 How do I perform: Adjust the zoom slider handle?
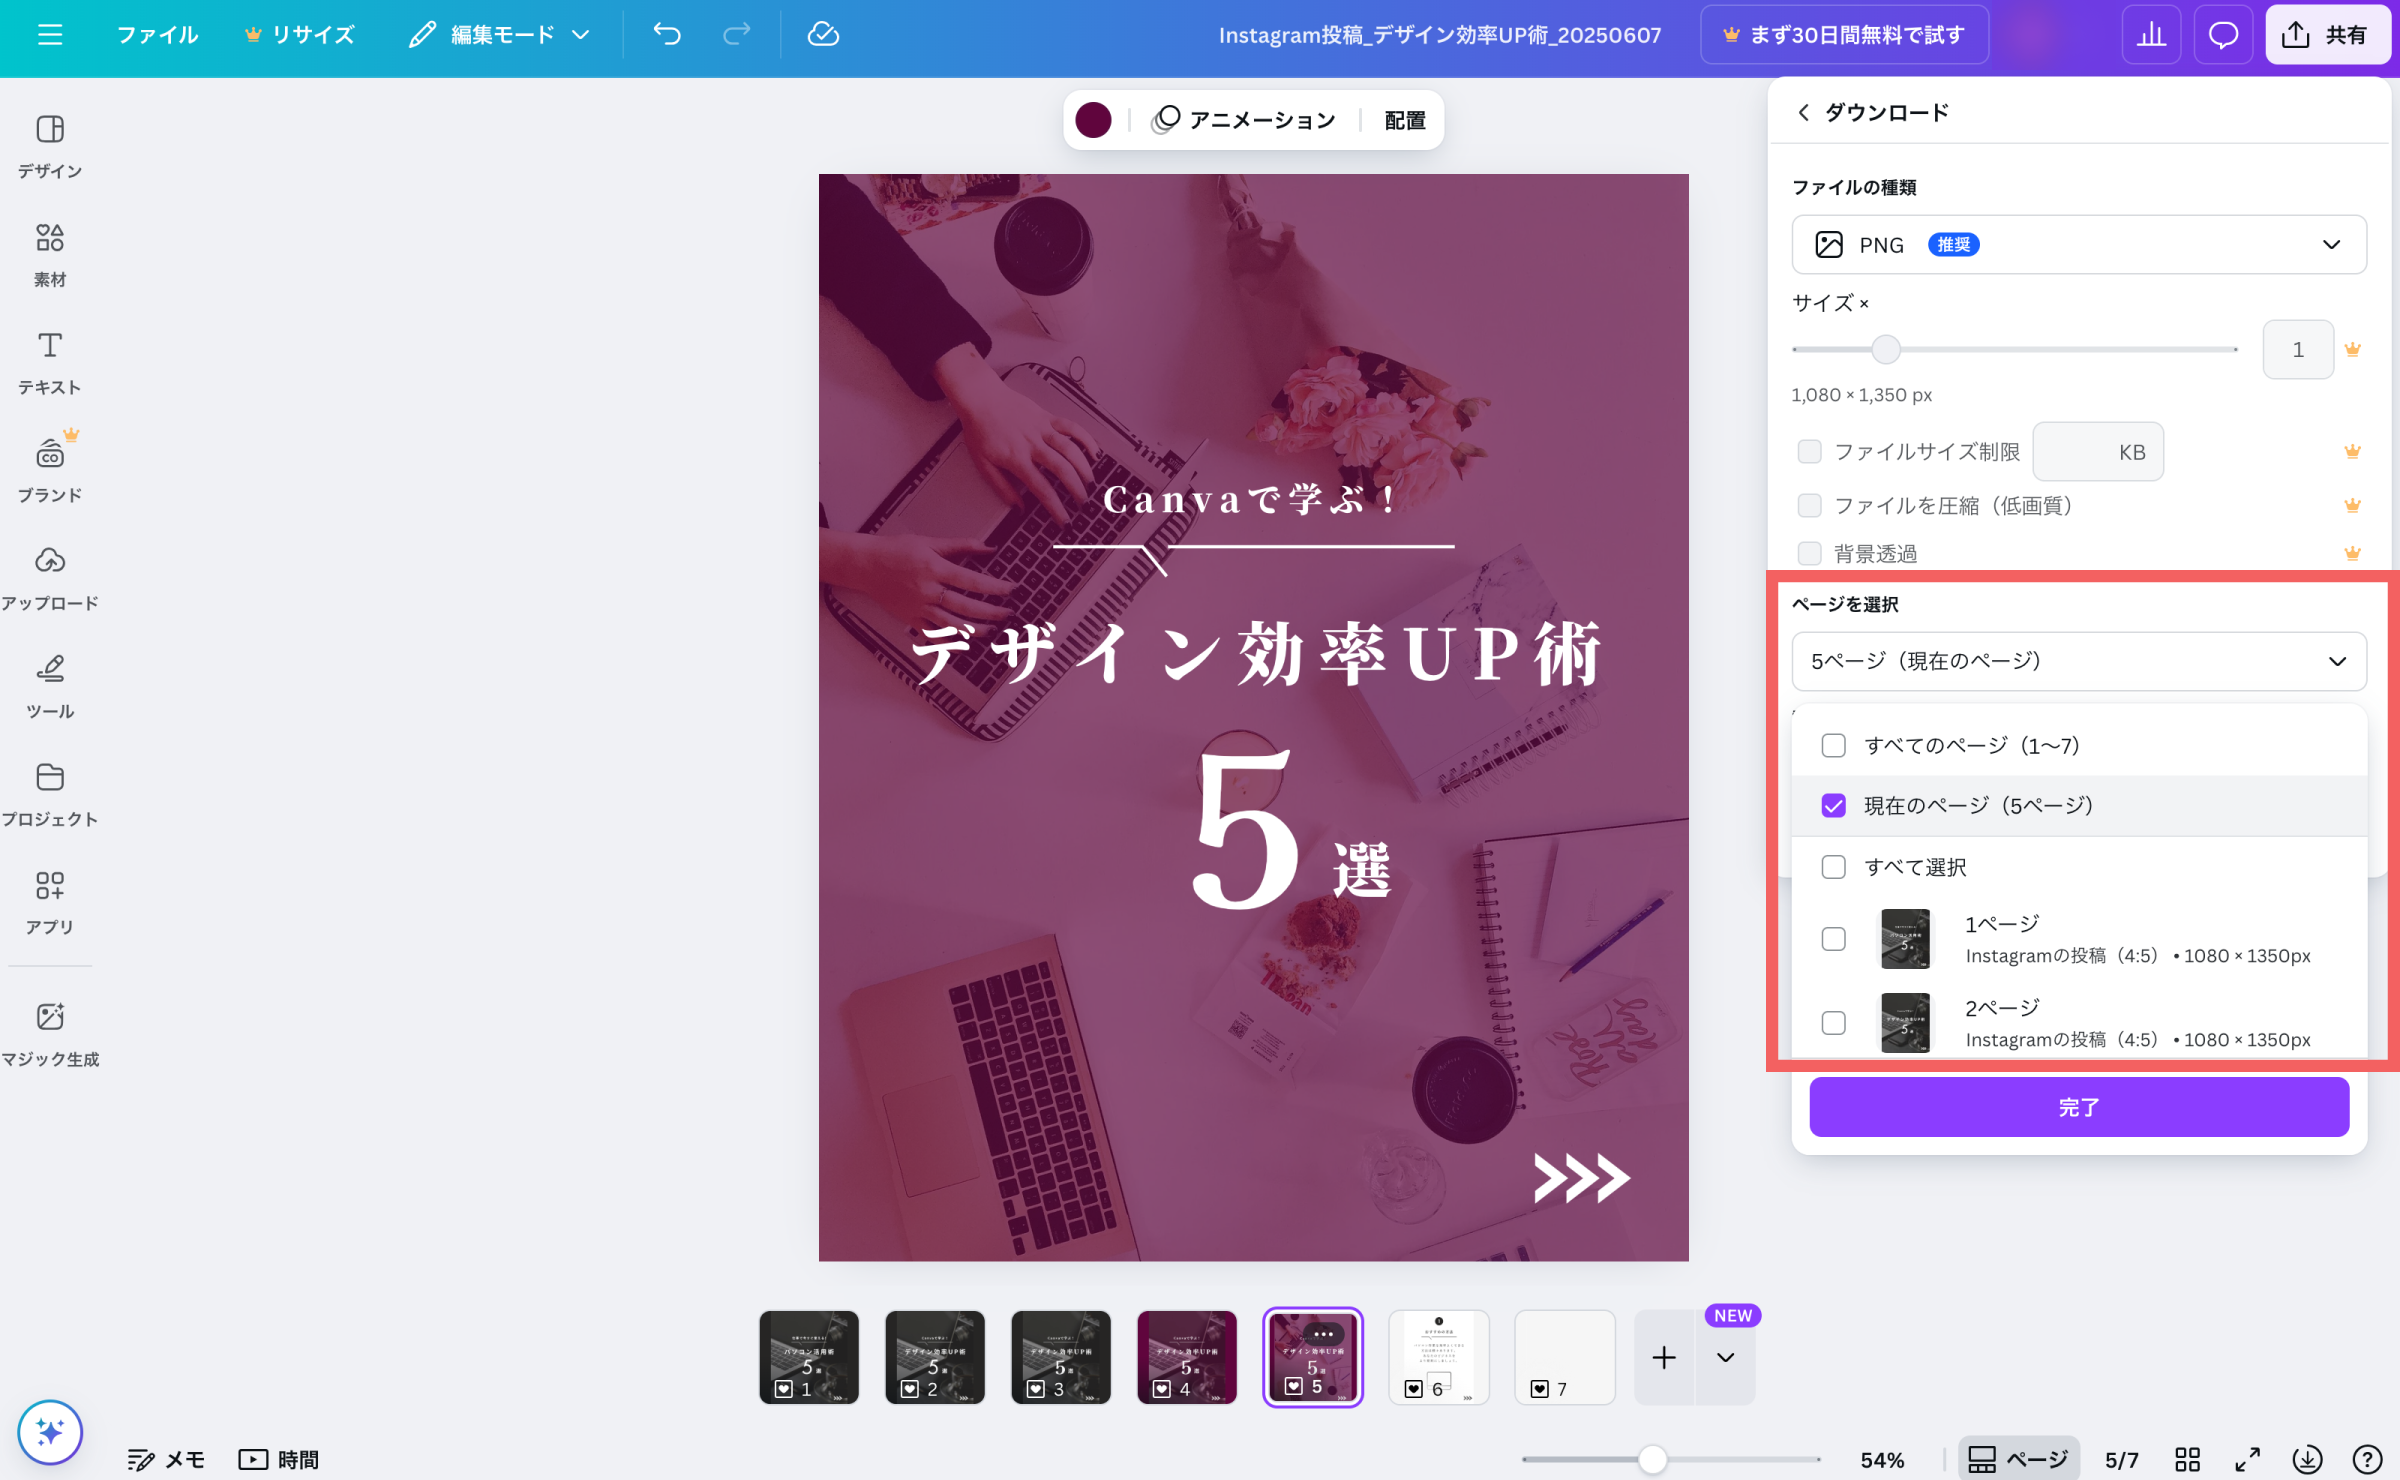click(1653, 1459)
